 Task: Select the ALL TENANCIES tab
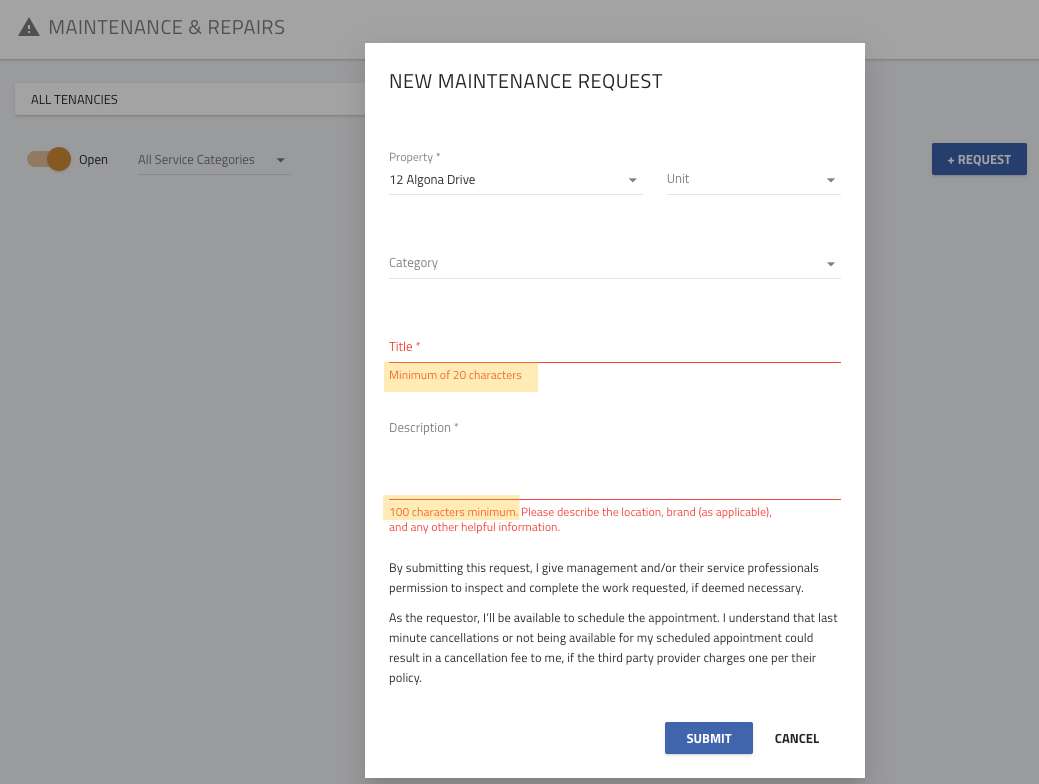[x=74, y=99]
